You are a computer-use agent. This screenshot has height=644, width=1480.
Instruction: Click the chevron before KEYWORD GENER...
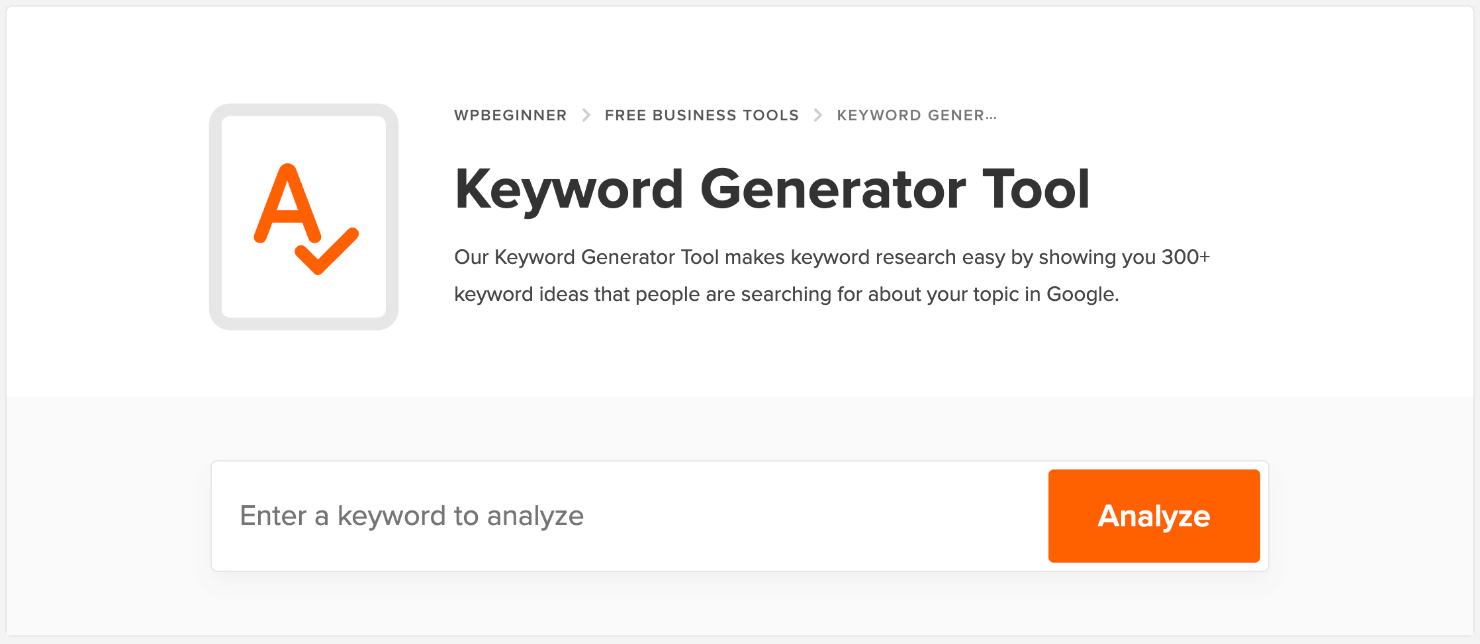818,114
